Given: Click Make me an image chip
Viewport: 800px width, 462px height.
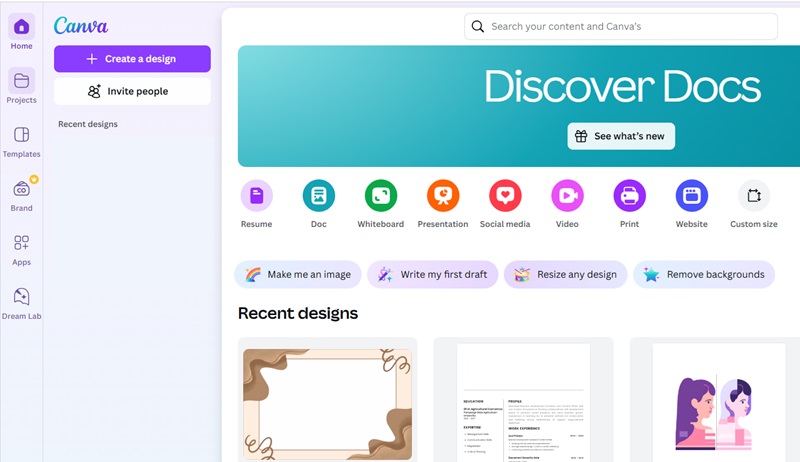Looking at the screenshot, I should (298, 274).
